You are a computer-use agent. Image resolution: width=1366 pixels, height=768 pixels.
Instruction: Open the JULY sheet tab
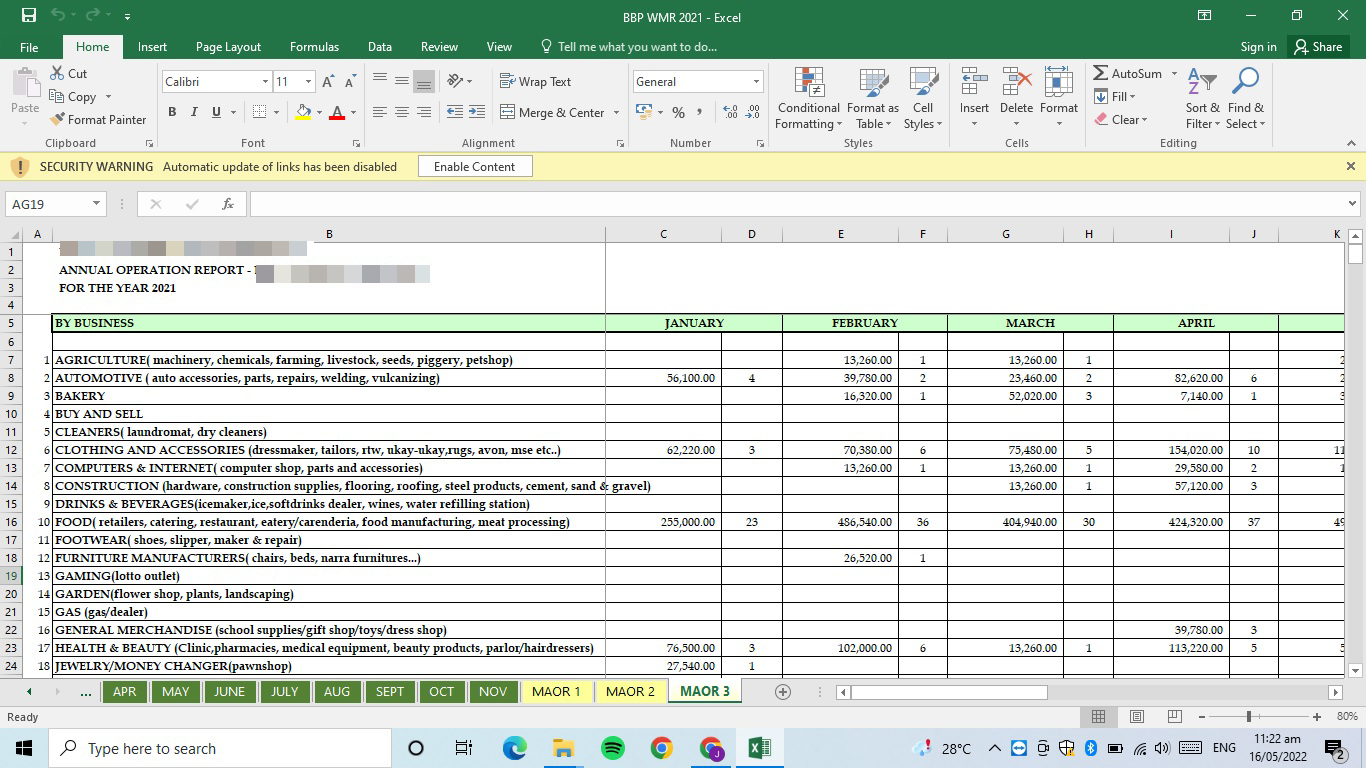click(284, 691)
